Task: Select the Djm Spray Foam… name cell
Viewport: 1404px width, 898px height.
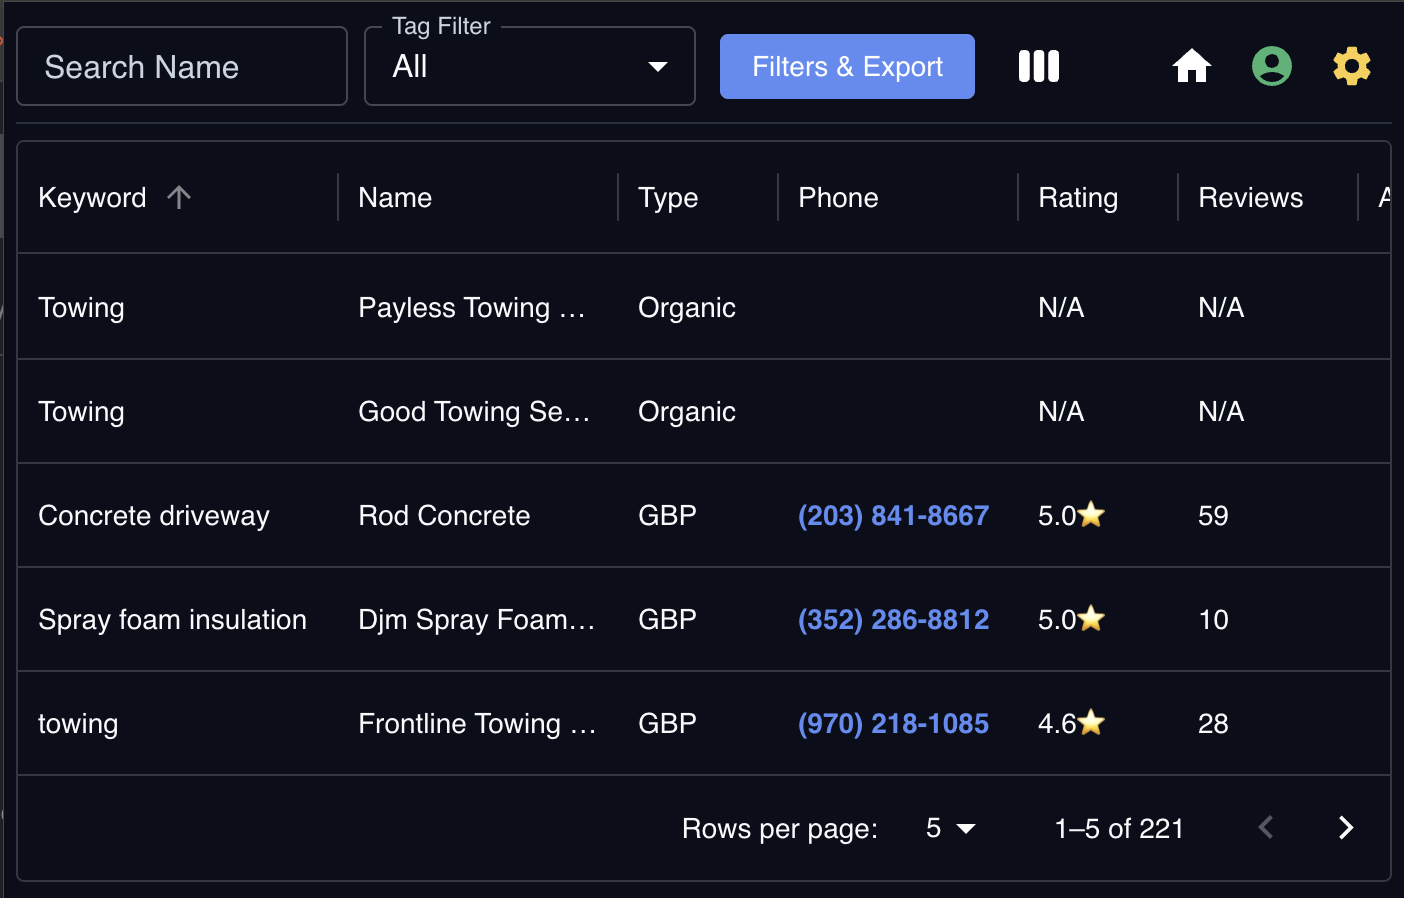Action: (476, 620)
